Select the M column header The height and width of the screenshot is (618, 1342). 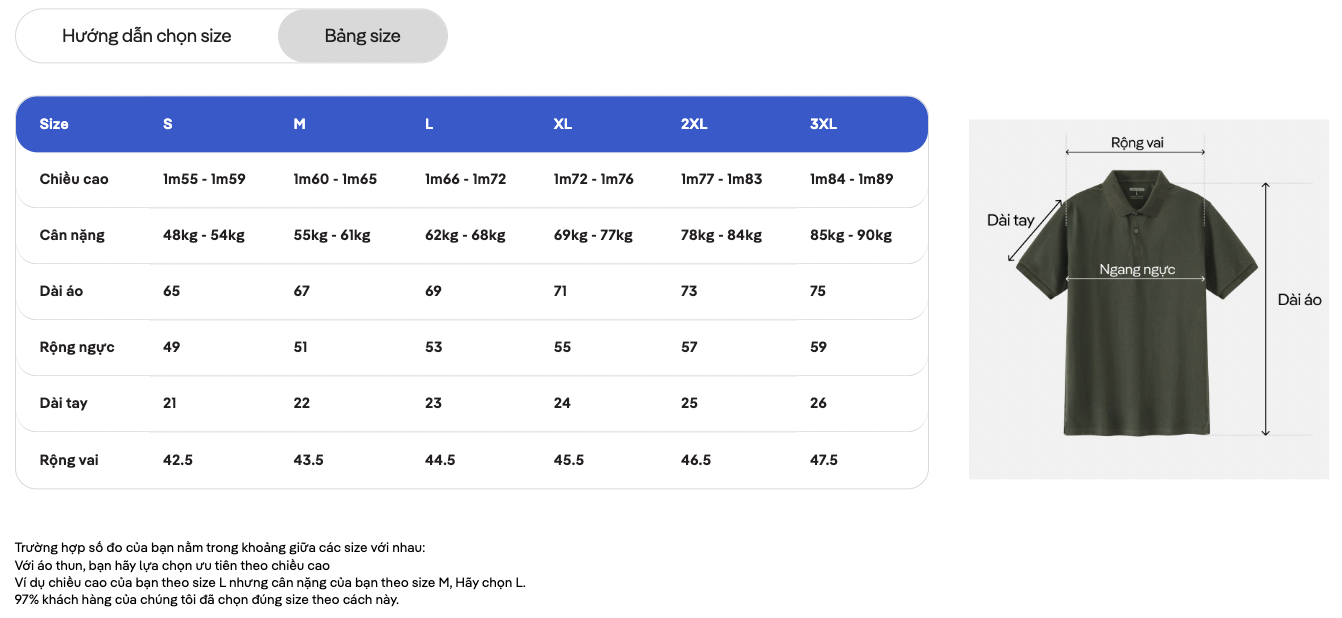pos(299,124)
